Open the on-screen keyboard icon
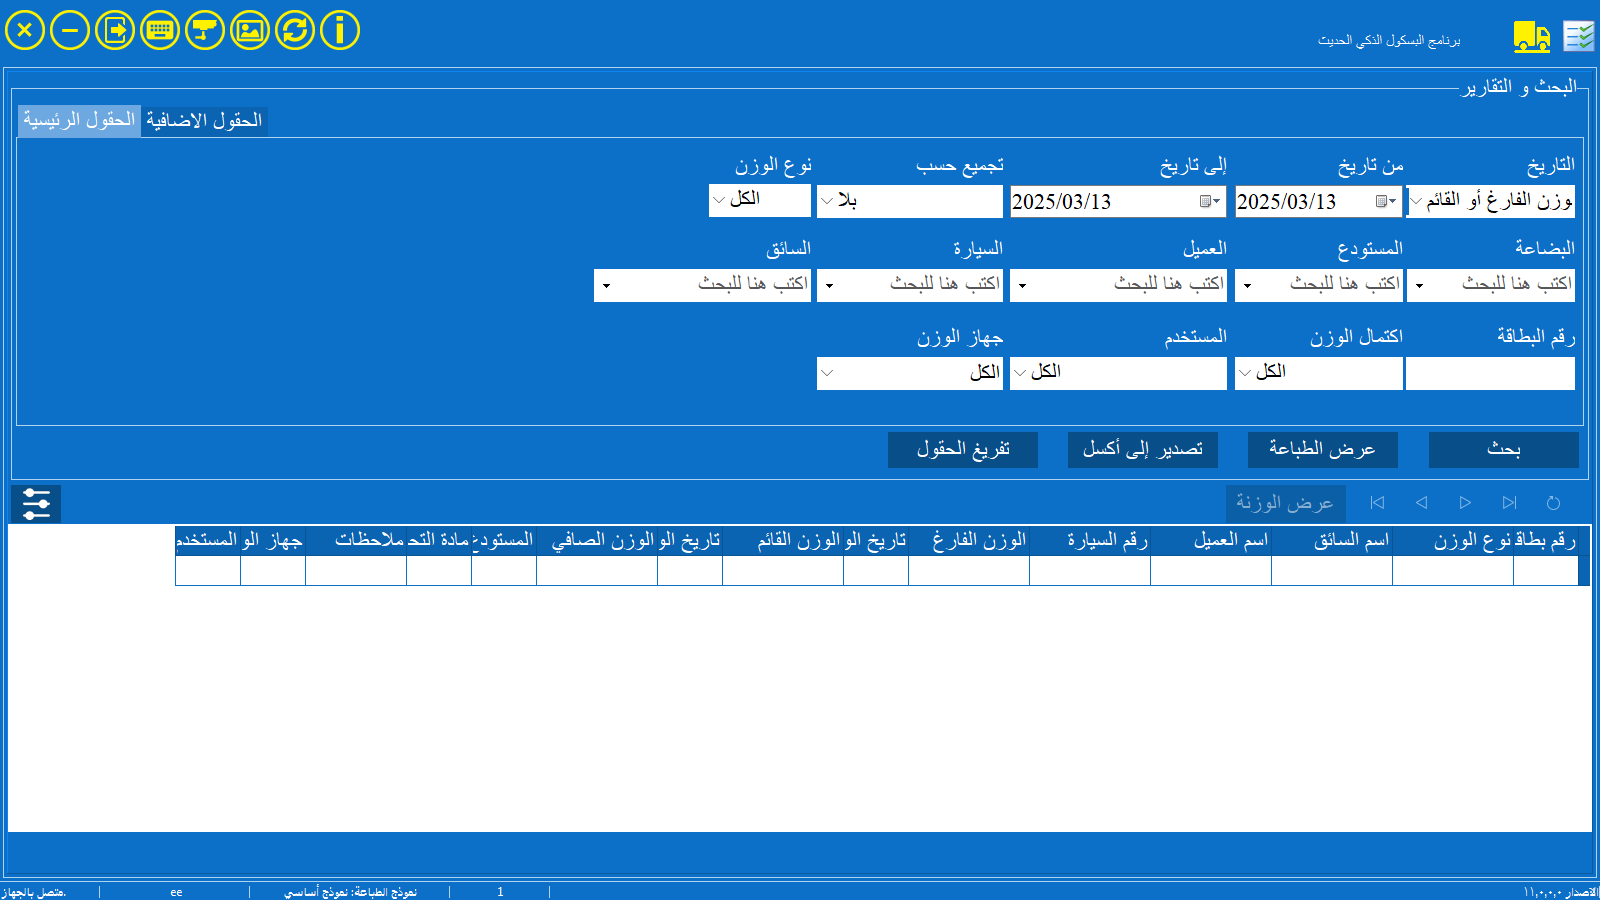 [x=160, y=30]
